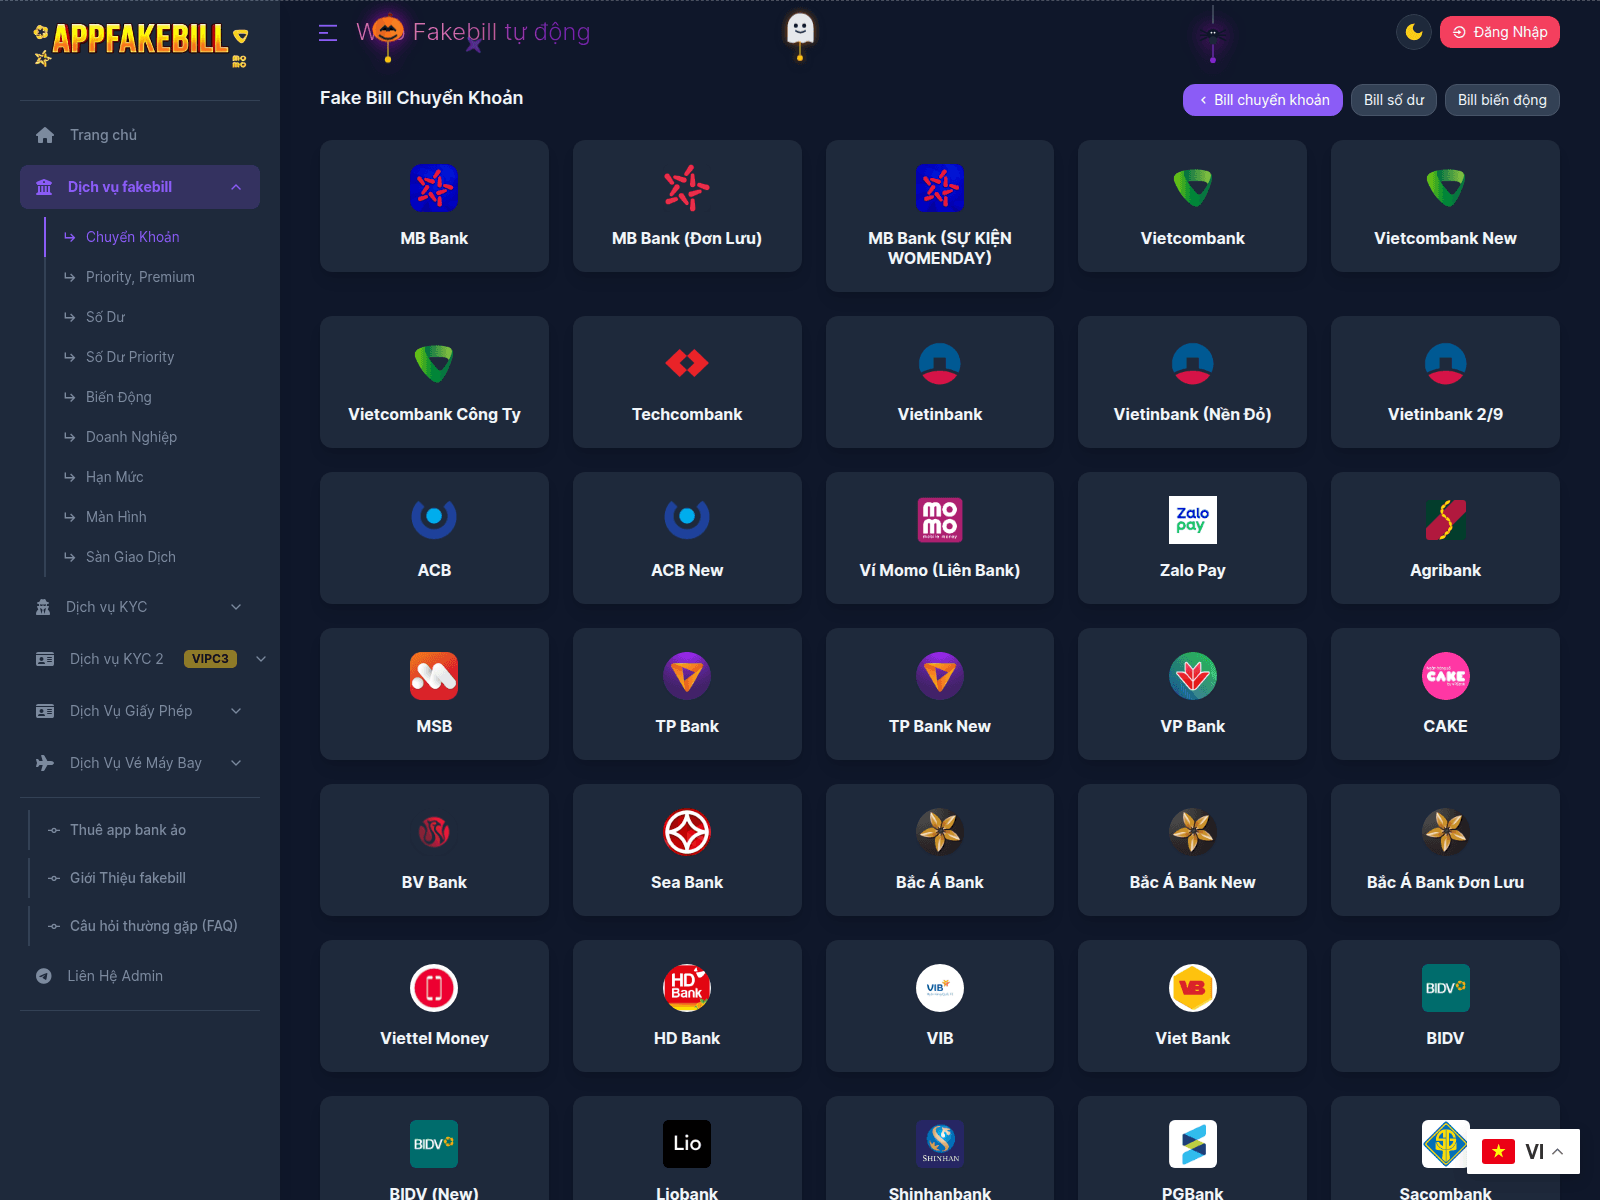Choose the VIB logo
Image resolution: width=1600 pixels, height=1200 pixels.
[x=940, y=988]
